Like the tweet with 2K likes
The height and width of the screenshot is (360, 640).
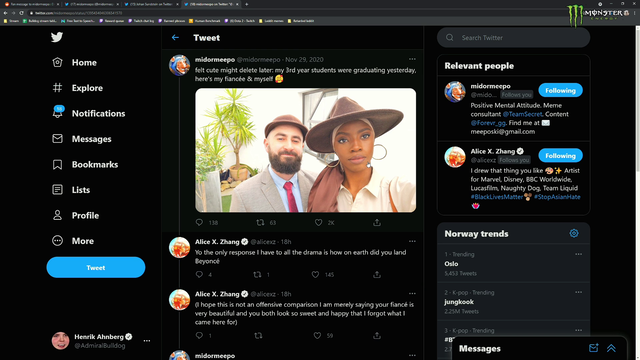tap(318, 222)
